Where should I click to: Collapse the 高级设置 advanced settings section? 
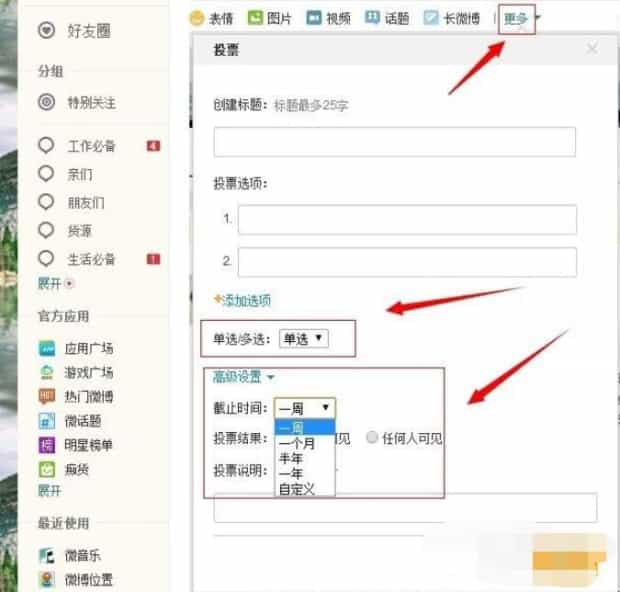243,377
